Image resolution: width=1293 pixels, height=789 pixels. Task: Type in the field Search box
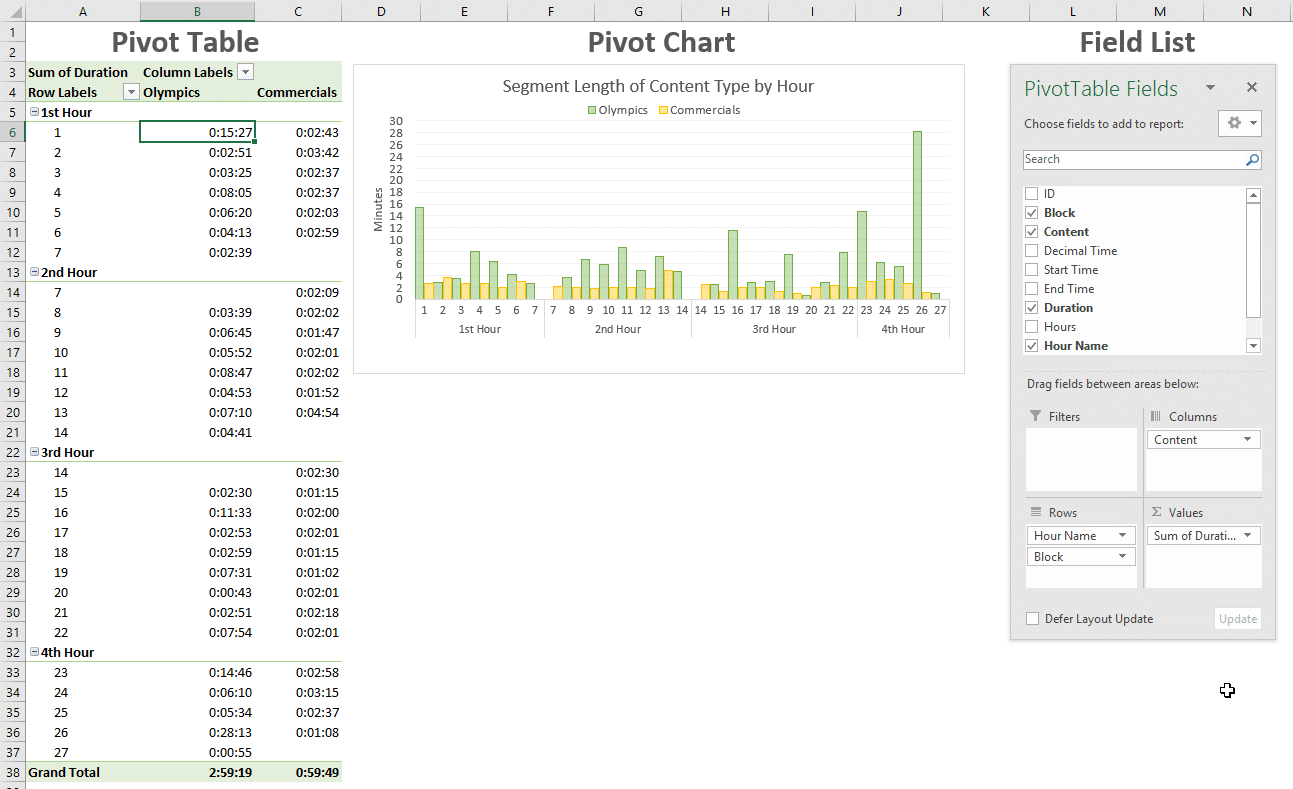pyautogui.click(x=1130, y=160)
